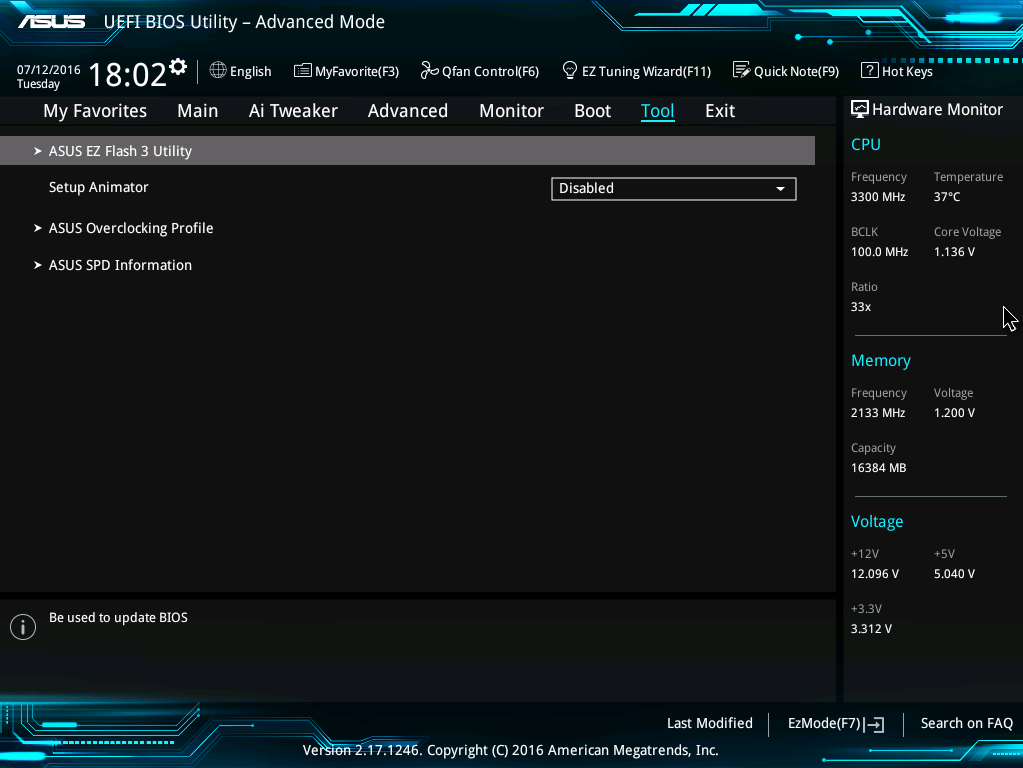Launch the EZ Tuning Wizard
Viewport: 1023px width, 768px height.
tap(636, 71)
